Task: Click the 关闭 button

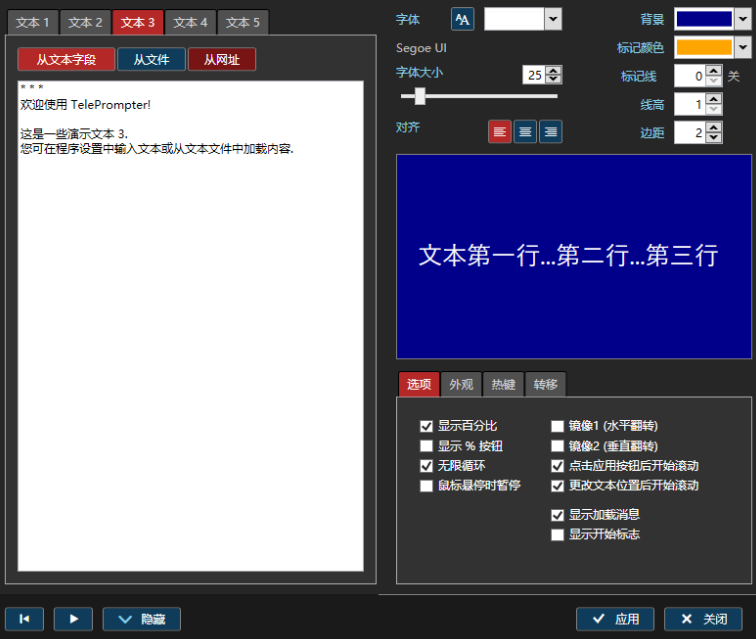Action: tap(703, 619)
